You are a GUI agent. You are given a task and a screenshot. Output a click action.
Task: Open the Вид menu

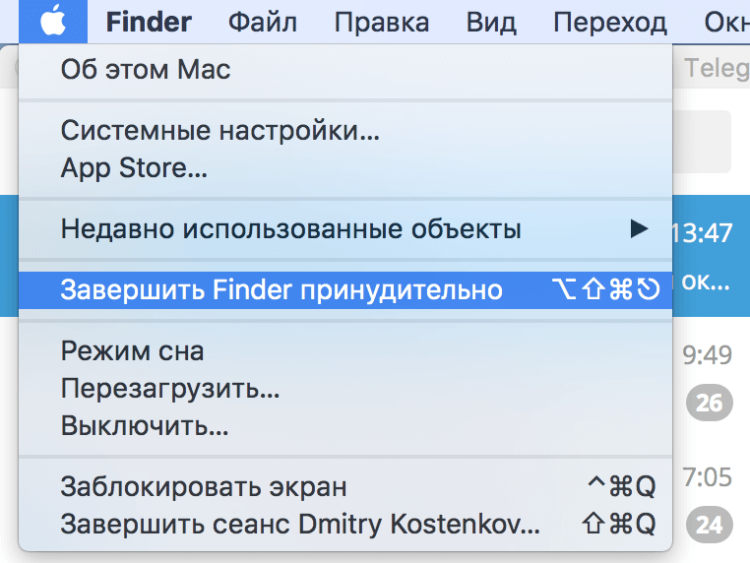point(491,22)
